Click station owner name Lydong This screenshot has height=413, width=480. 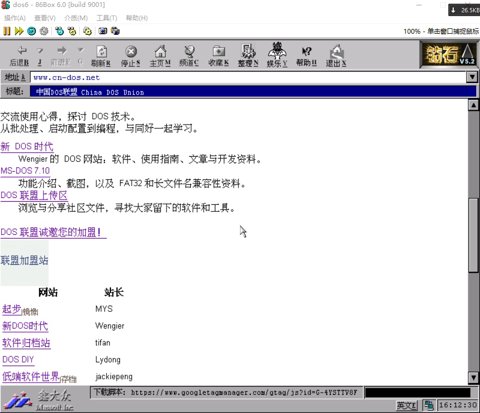point(108,360)
